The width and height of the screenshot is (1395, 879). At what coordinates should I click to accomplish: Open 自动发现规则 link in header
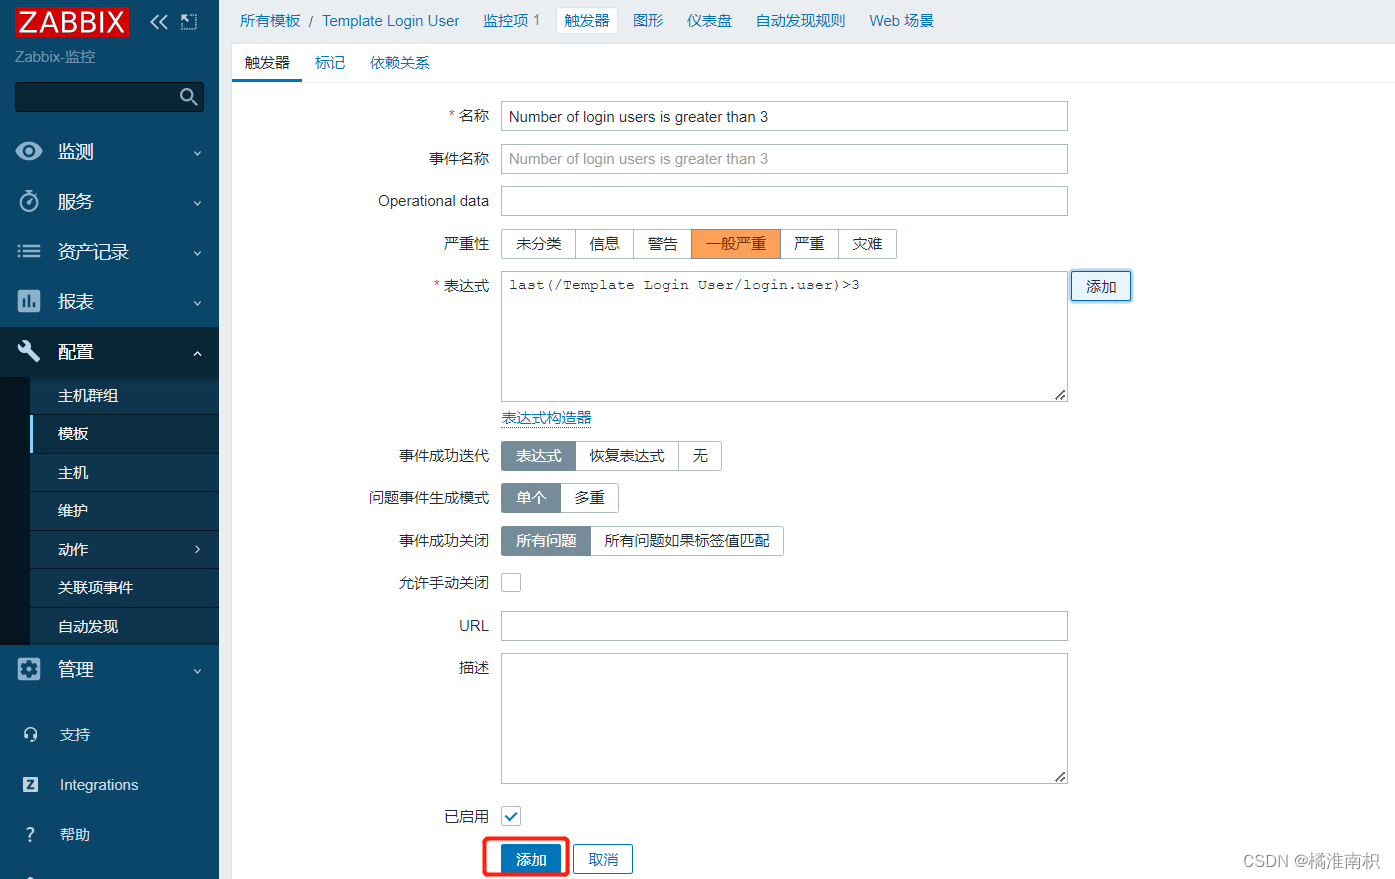(800, 20)
